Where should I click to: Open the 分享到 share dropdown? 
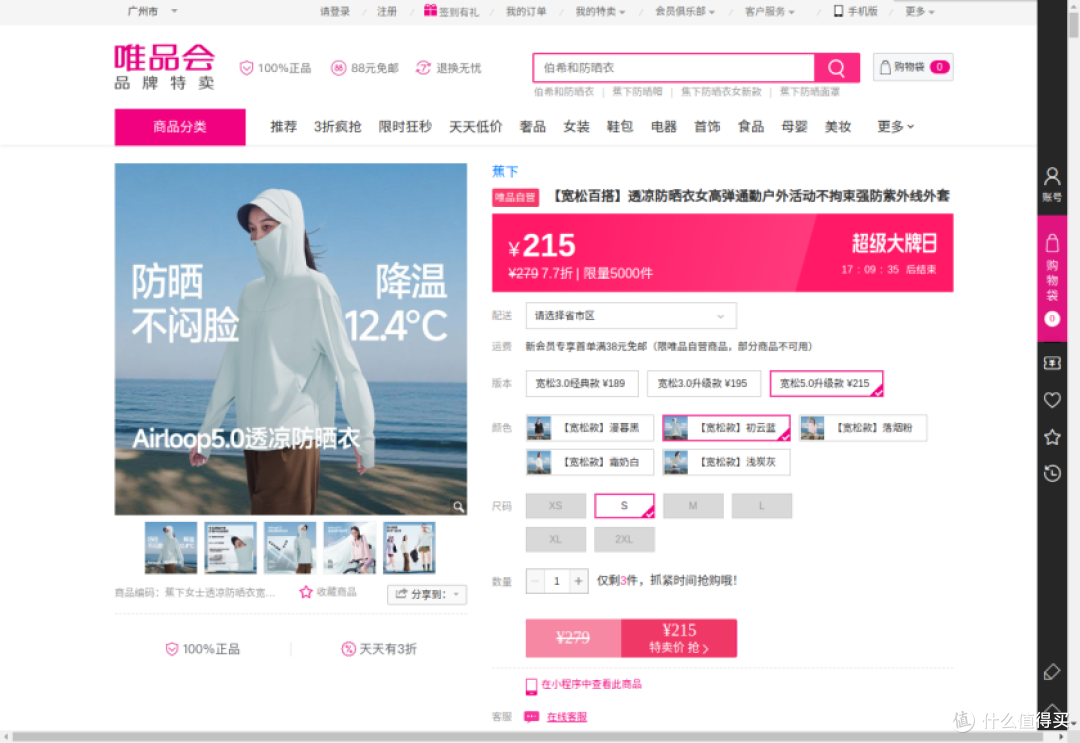(427, 594)
